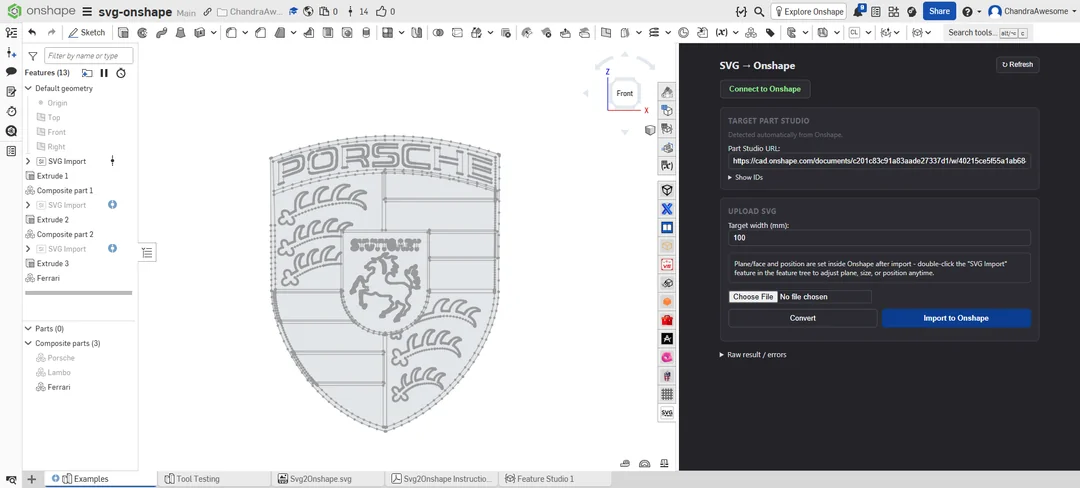Screen dimensions: 1080x488
Task: Select Composite part 2 feature
Action: tap(65, 234)
